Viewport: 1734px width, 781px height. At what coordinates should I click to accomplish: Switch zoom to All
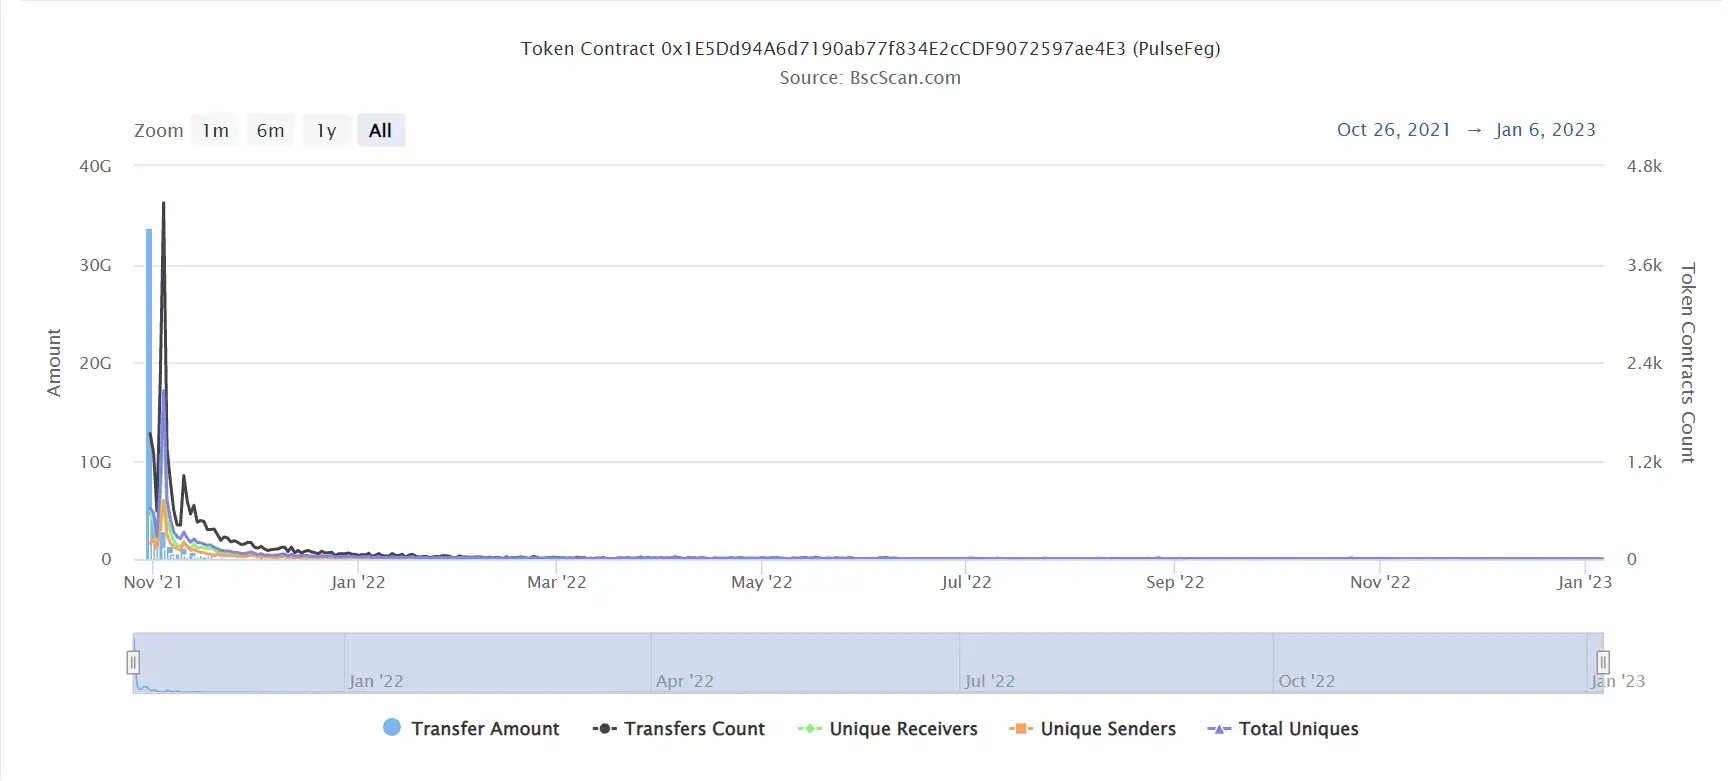click(380, 130)
